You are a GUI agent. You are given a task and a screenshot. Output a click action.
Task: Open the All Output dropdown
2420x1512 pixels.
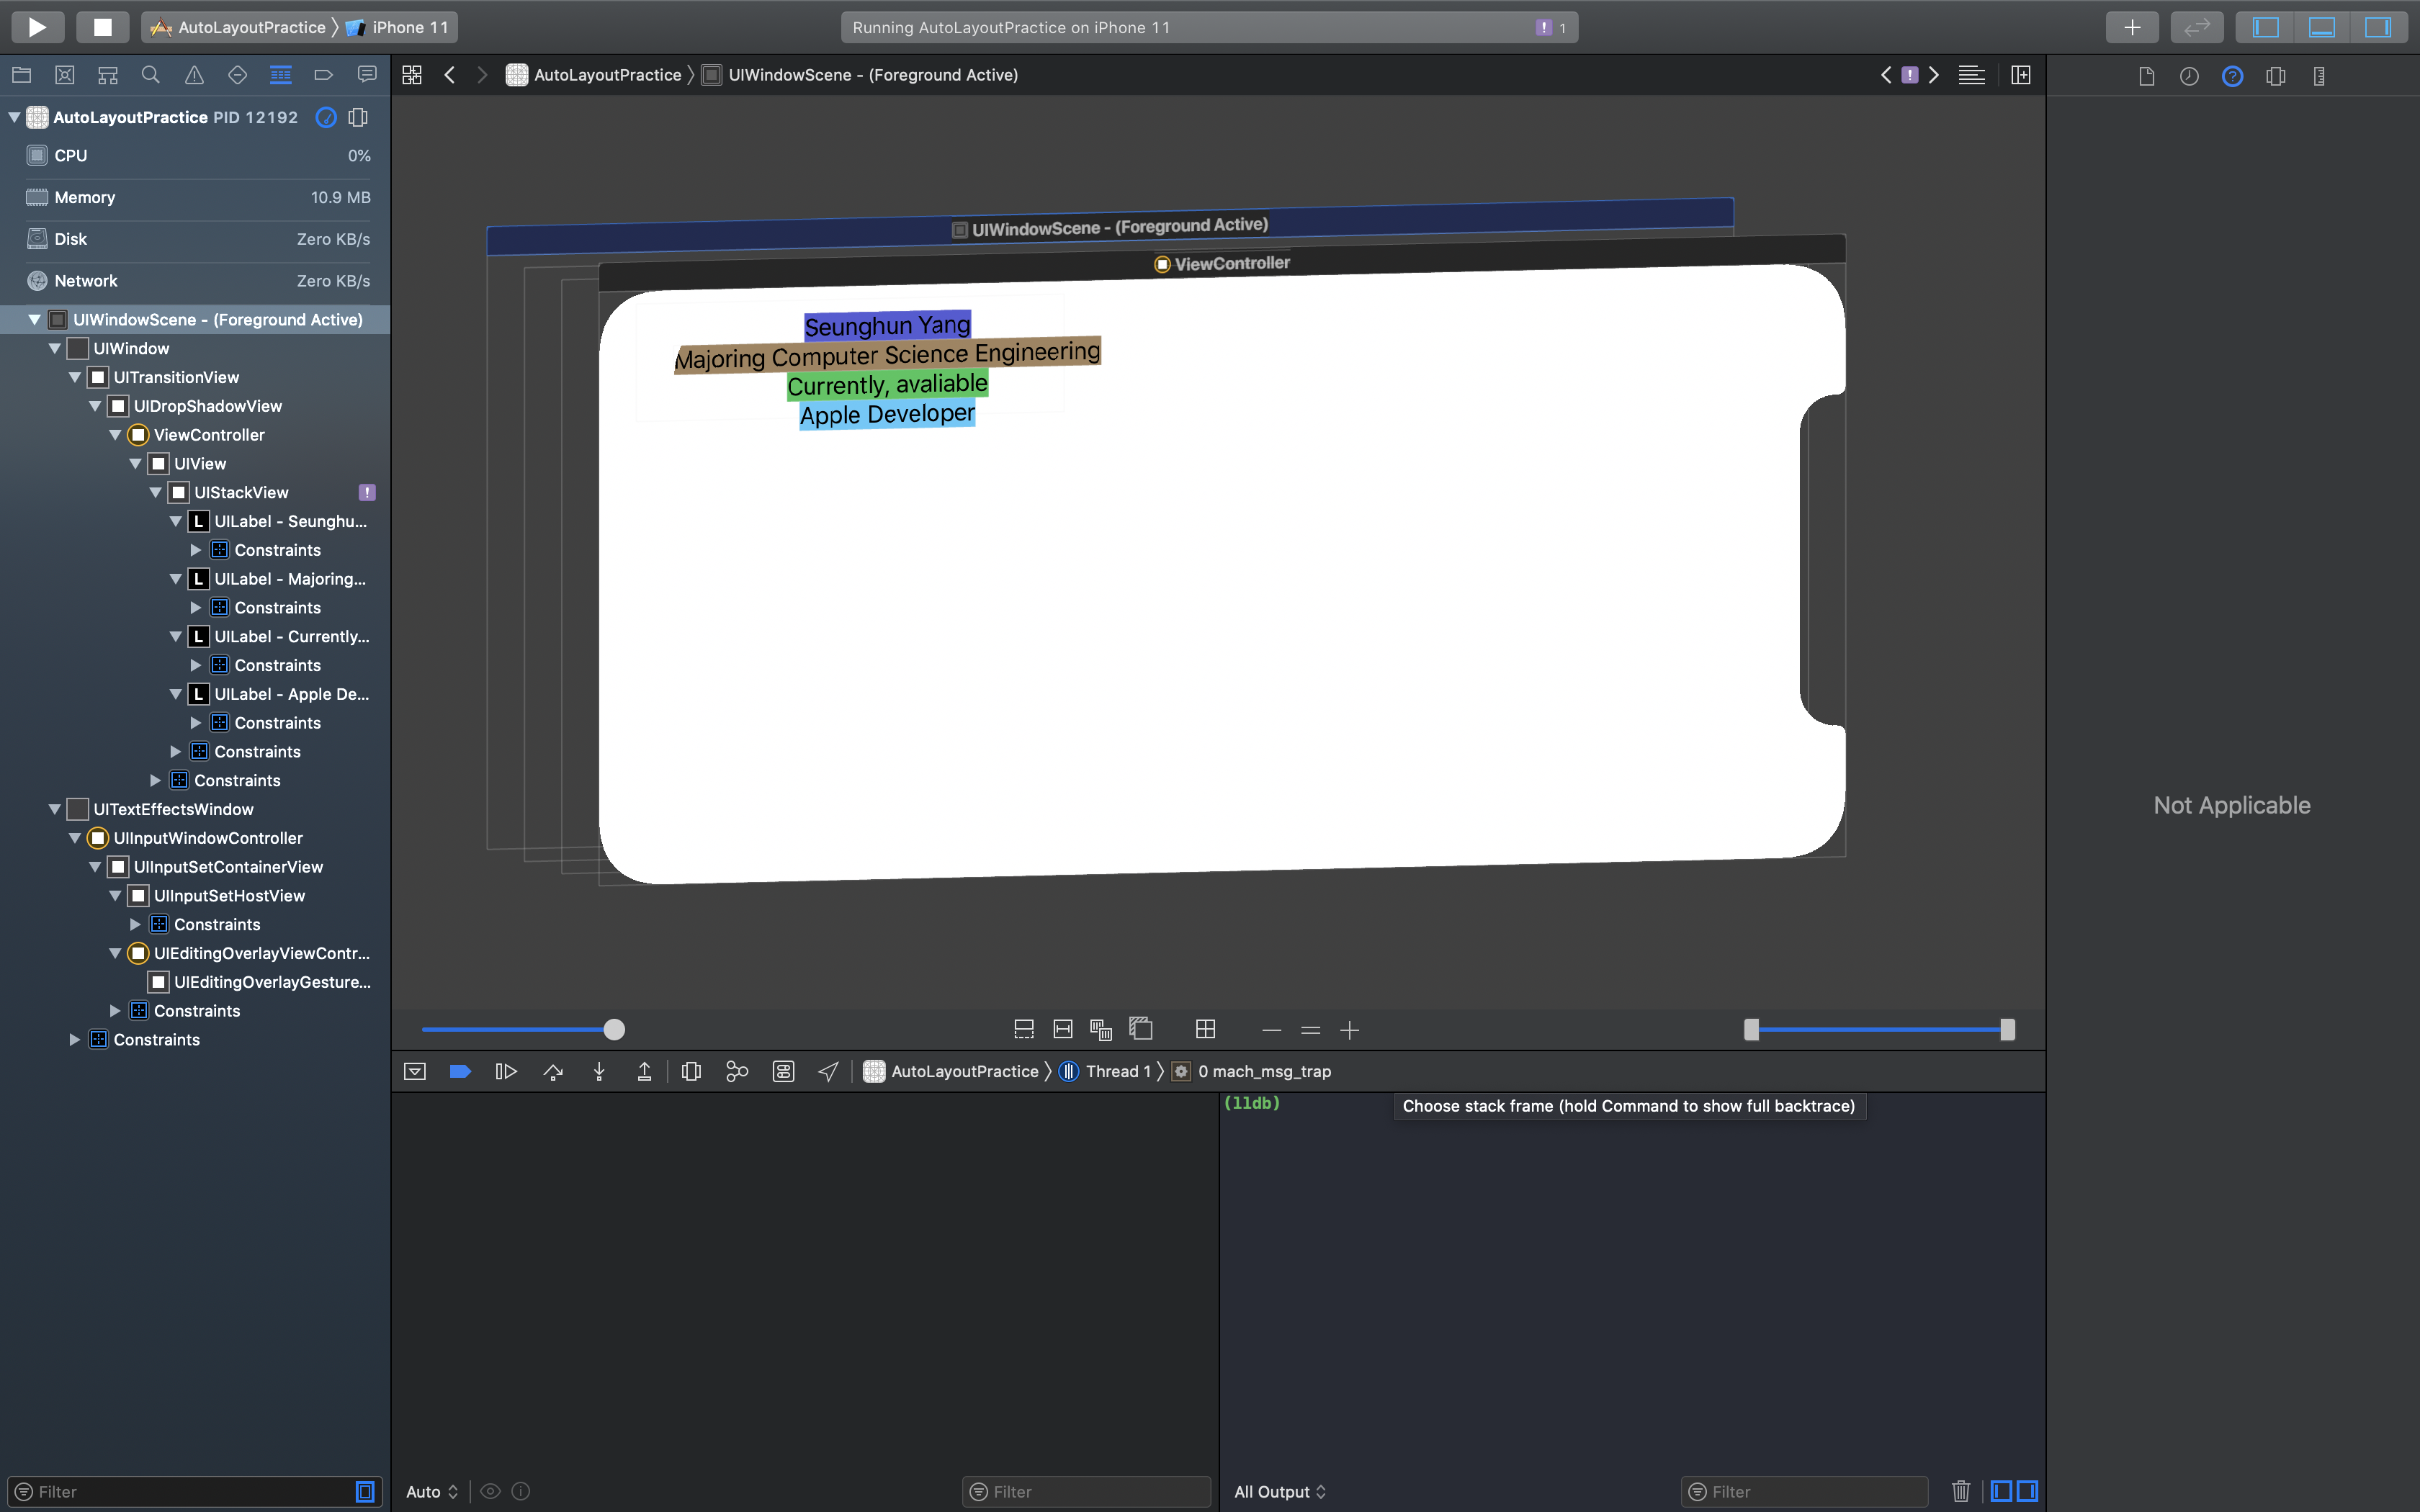(1279, 1491)
